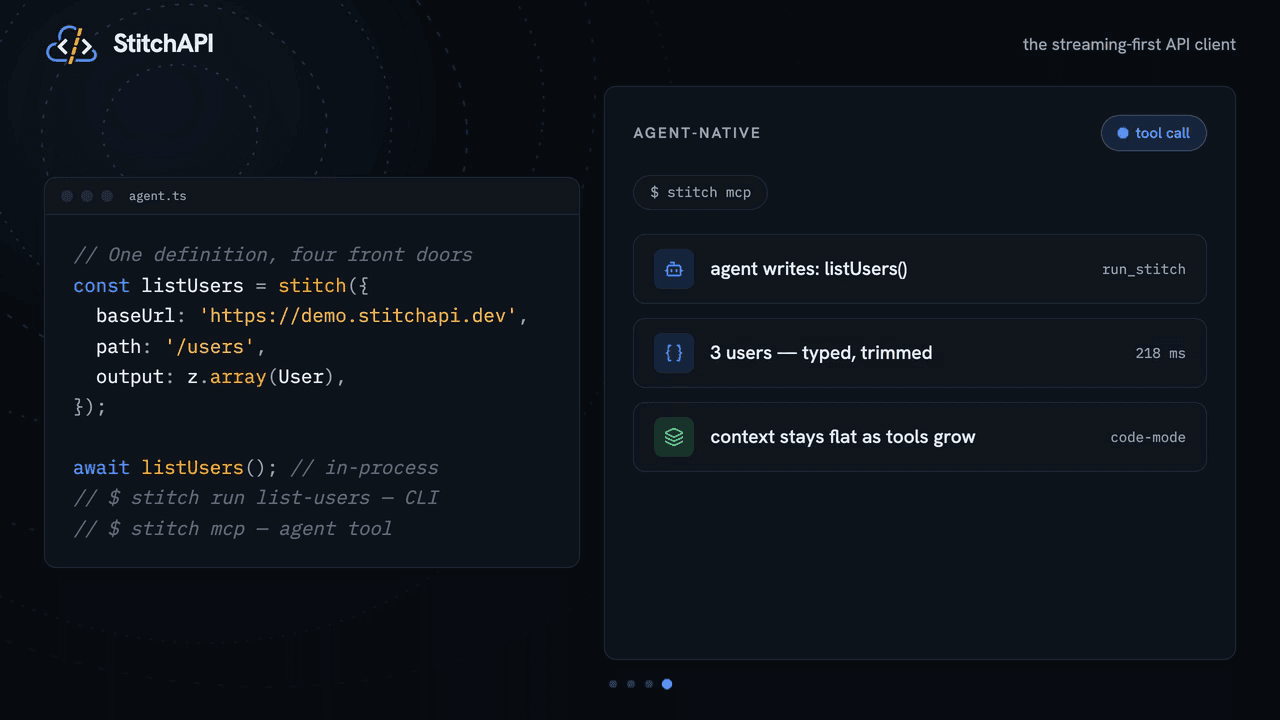
Task: Open the StitchAPI brand name link
Action: click(163, 44)
